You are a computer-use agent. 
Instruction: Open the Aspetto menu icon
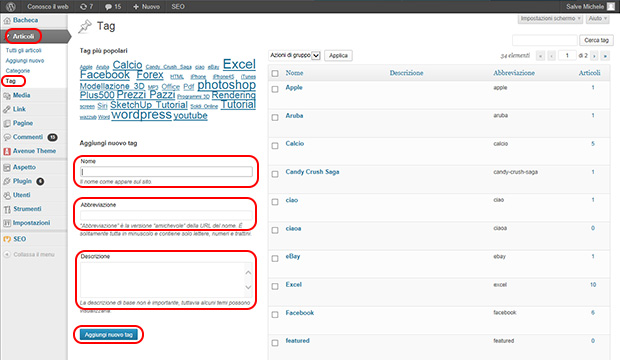coord(7,167)
